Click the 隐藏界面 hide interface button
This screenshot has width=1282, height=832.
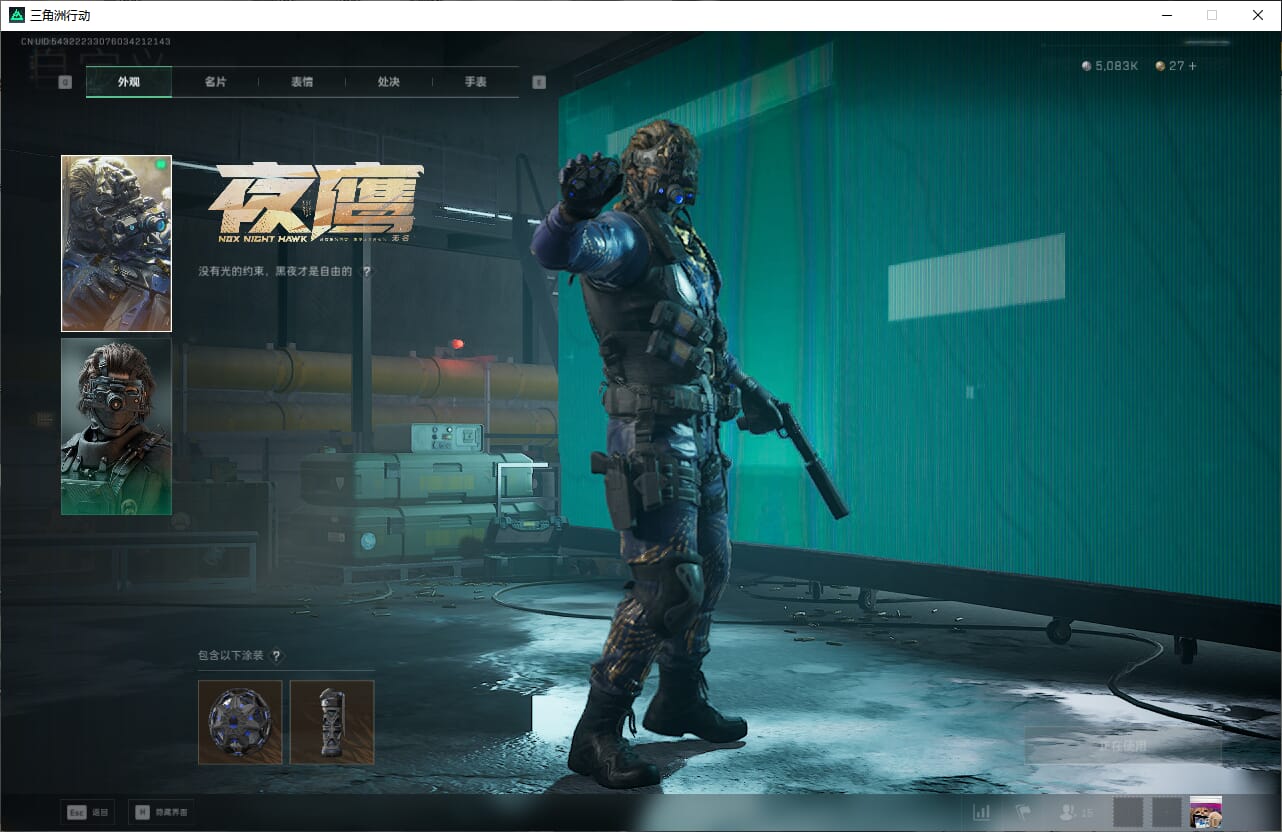coord(162,812)
